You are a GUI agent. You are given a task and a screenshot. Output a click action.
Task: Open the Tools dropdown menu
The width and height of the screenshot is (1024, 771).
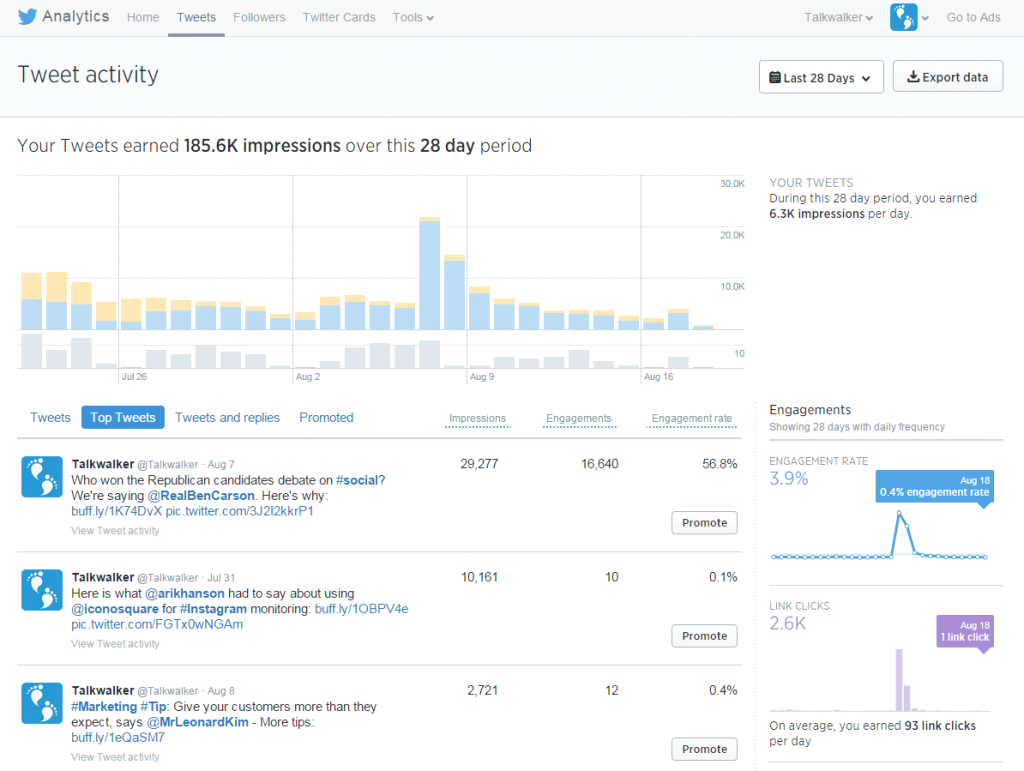tap(412, 17)
